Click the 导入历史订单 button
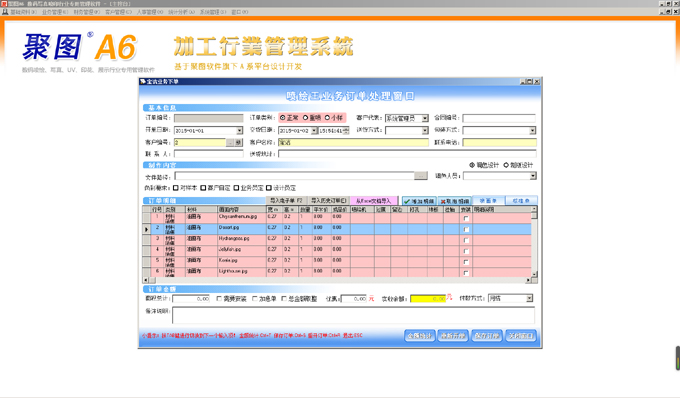This screenshot has height=398, width=680. click(x=328, y=201)
